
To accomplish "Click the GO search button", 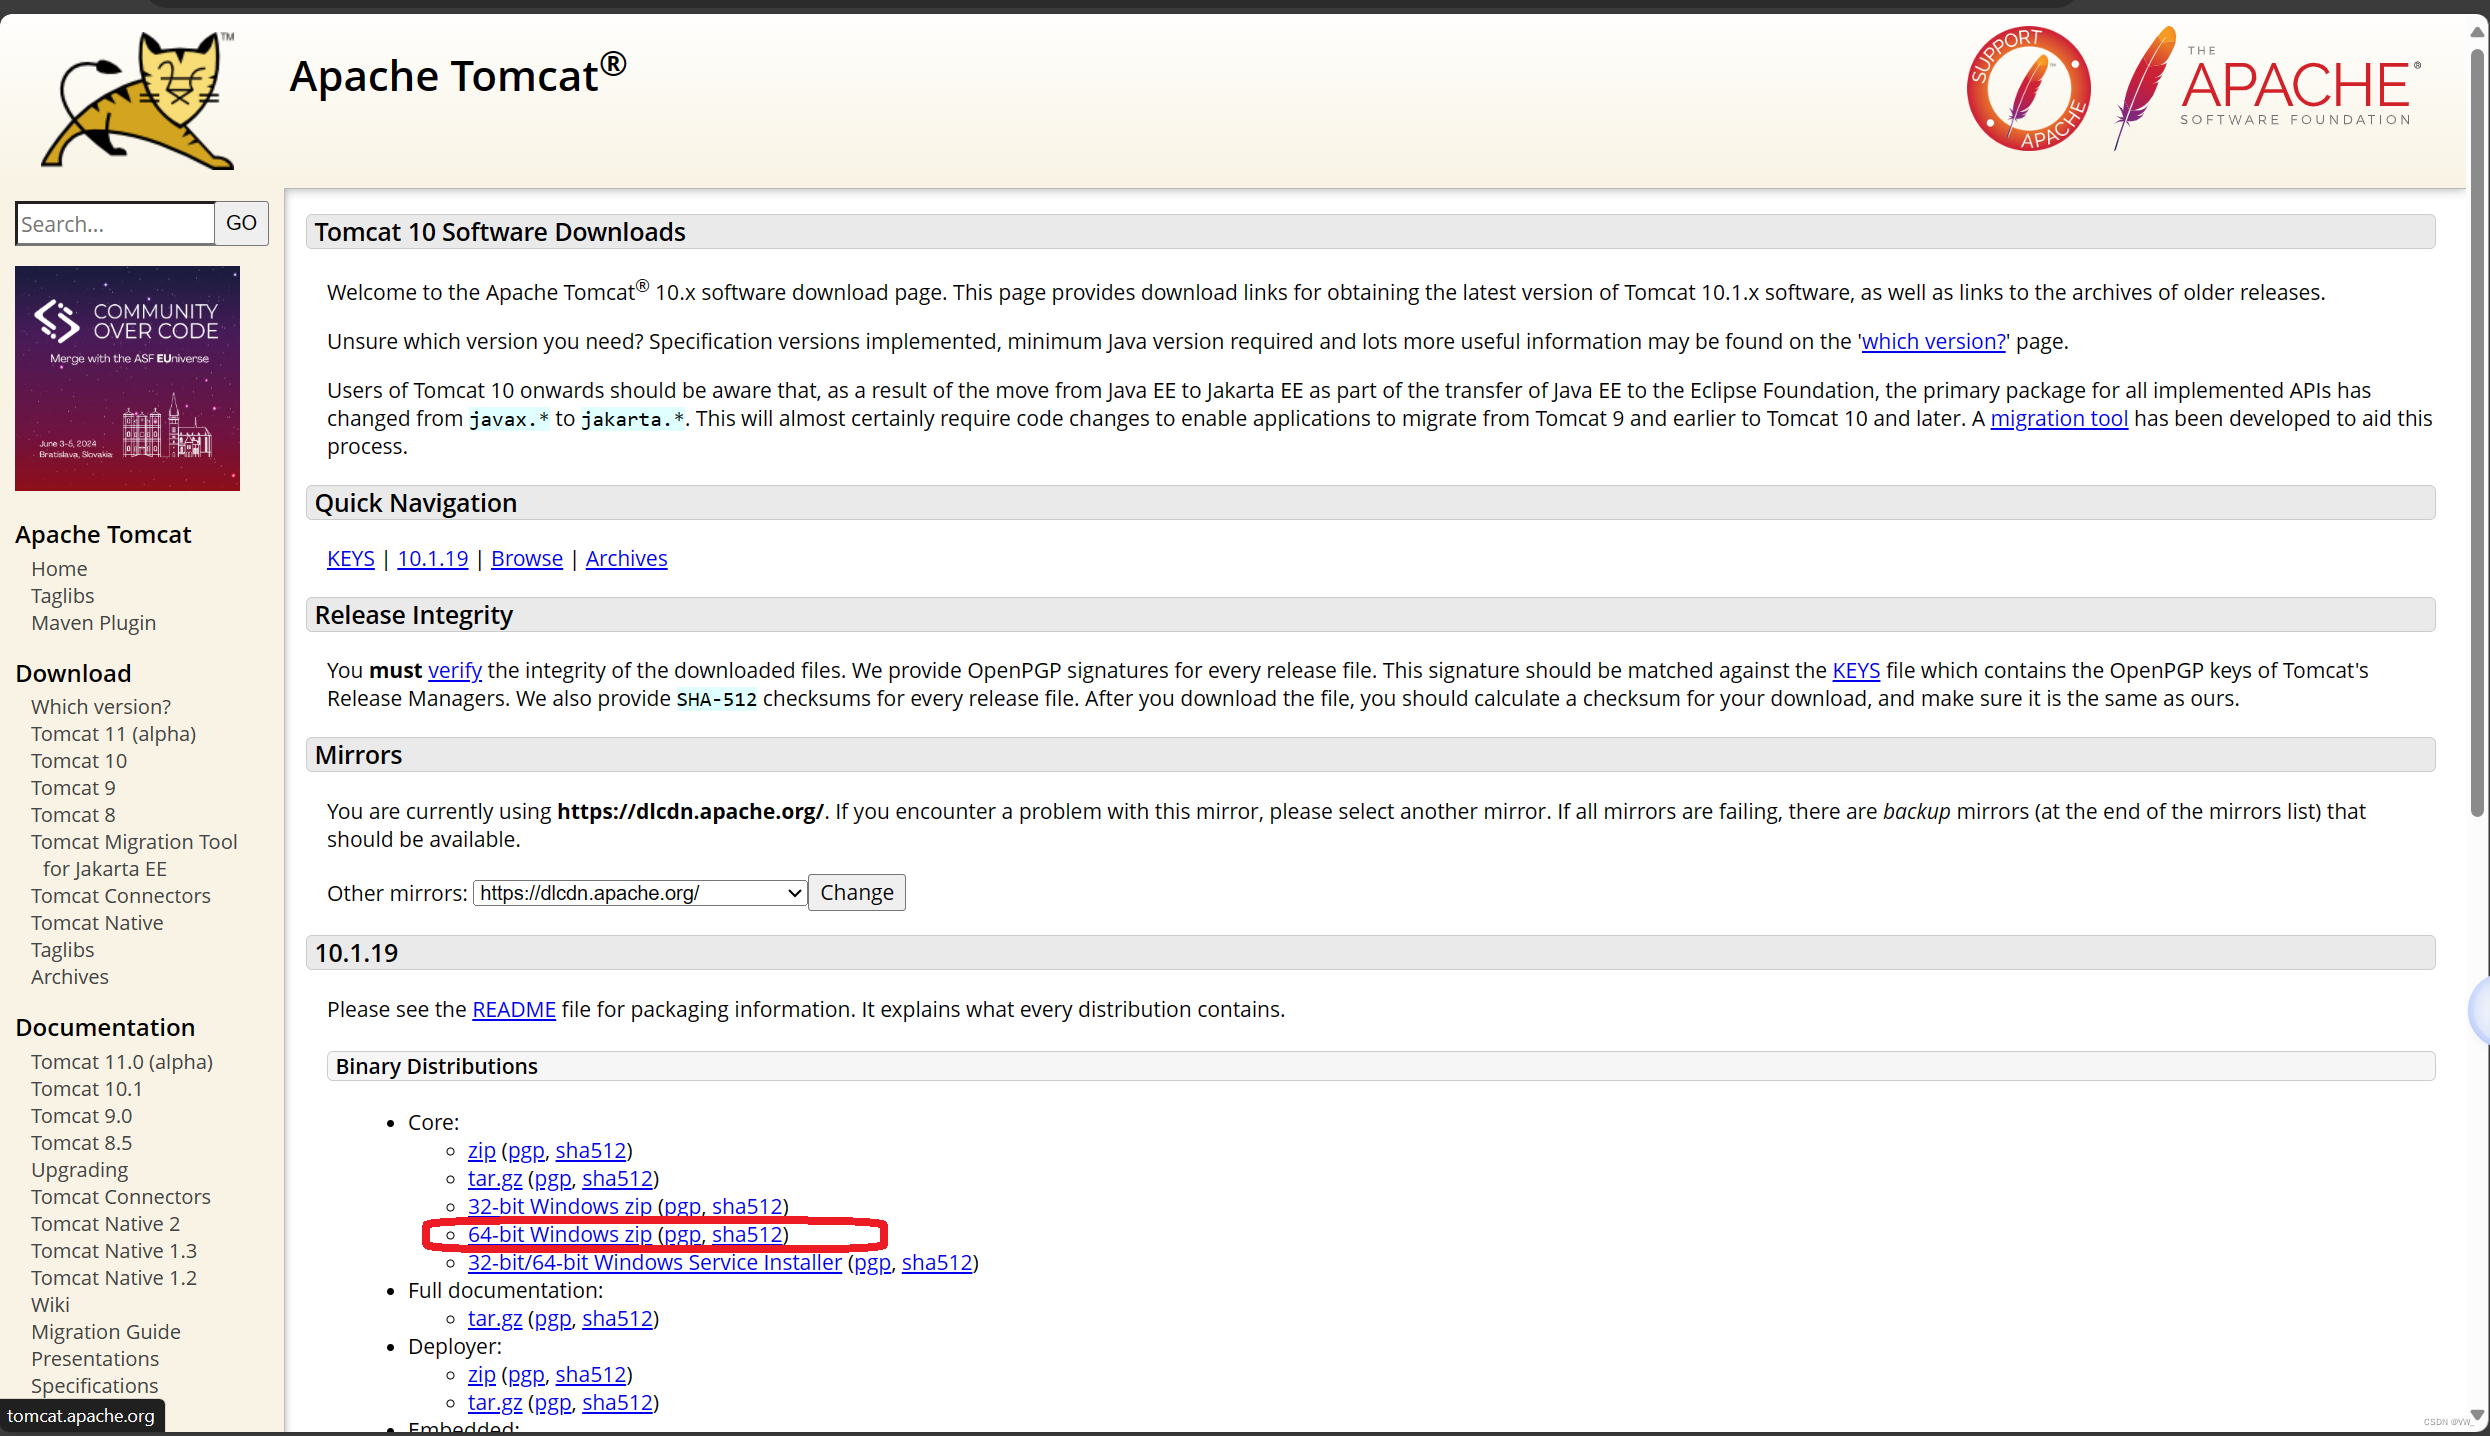I will pyautogui.click(x=241, y=223).
